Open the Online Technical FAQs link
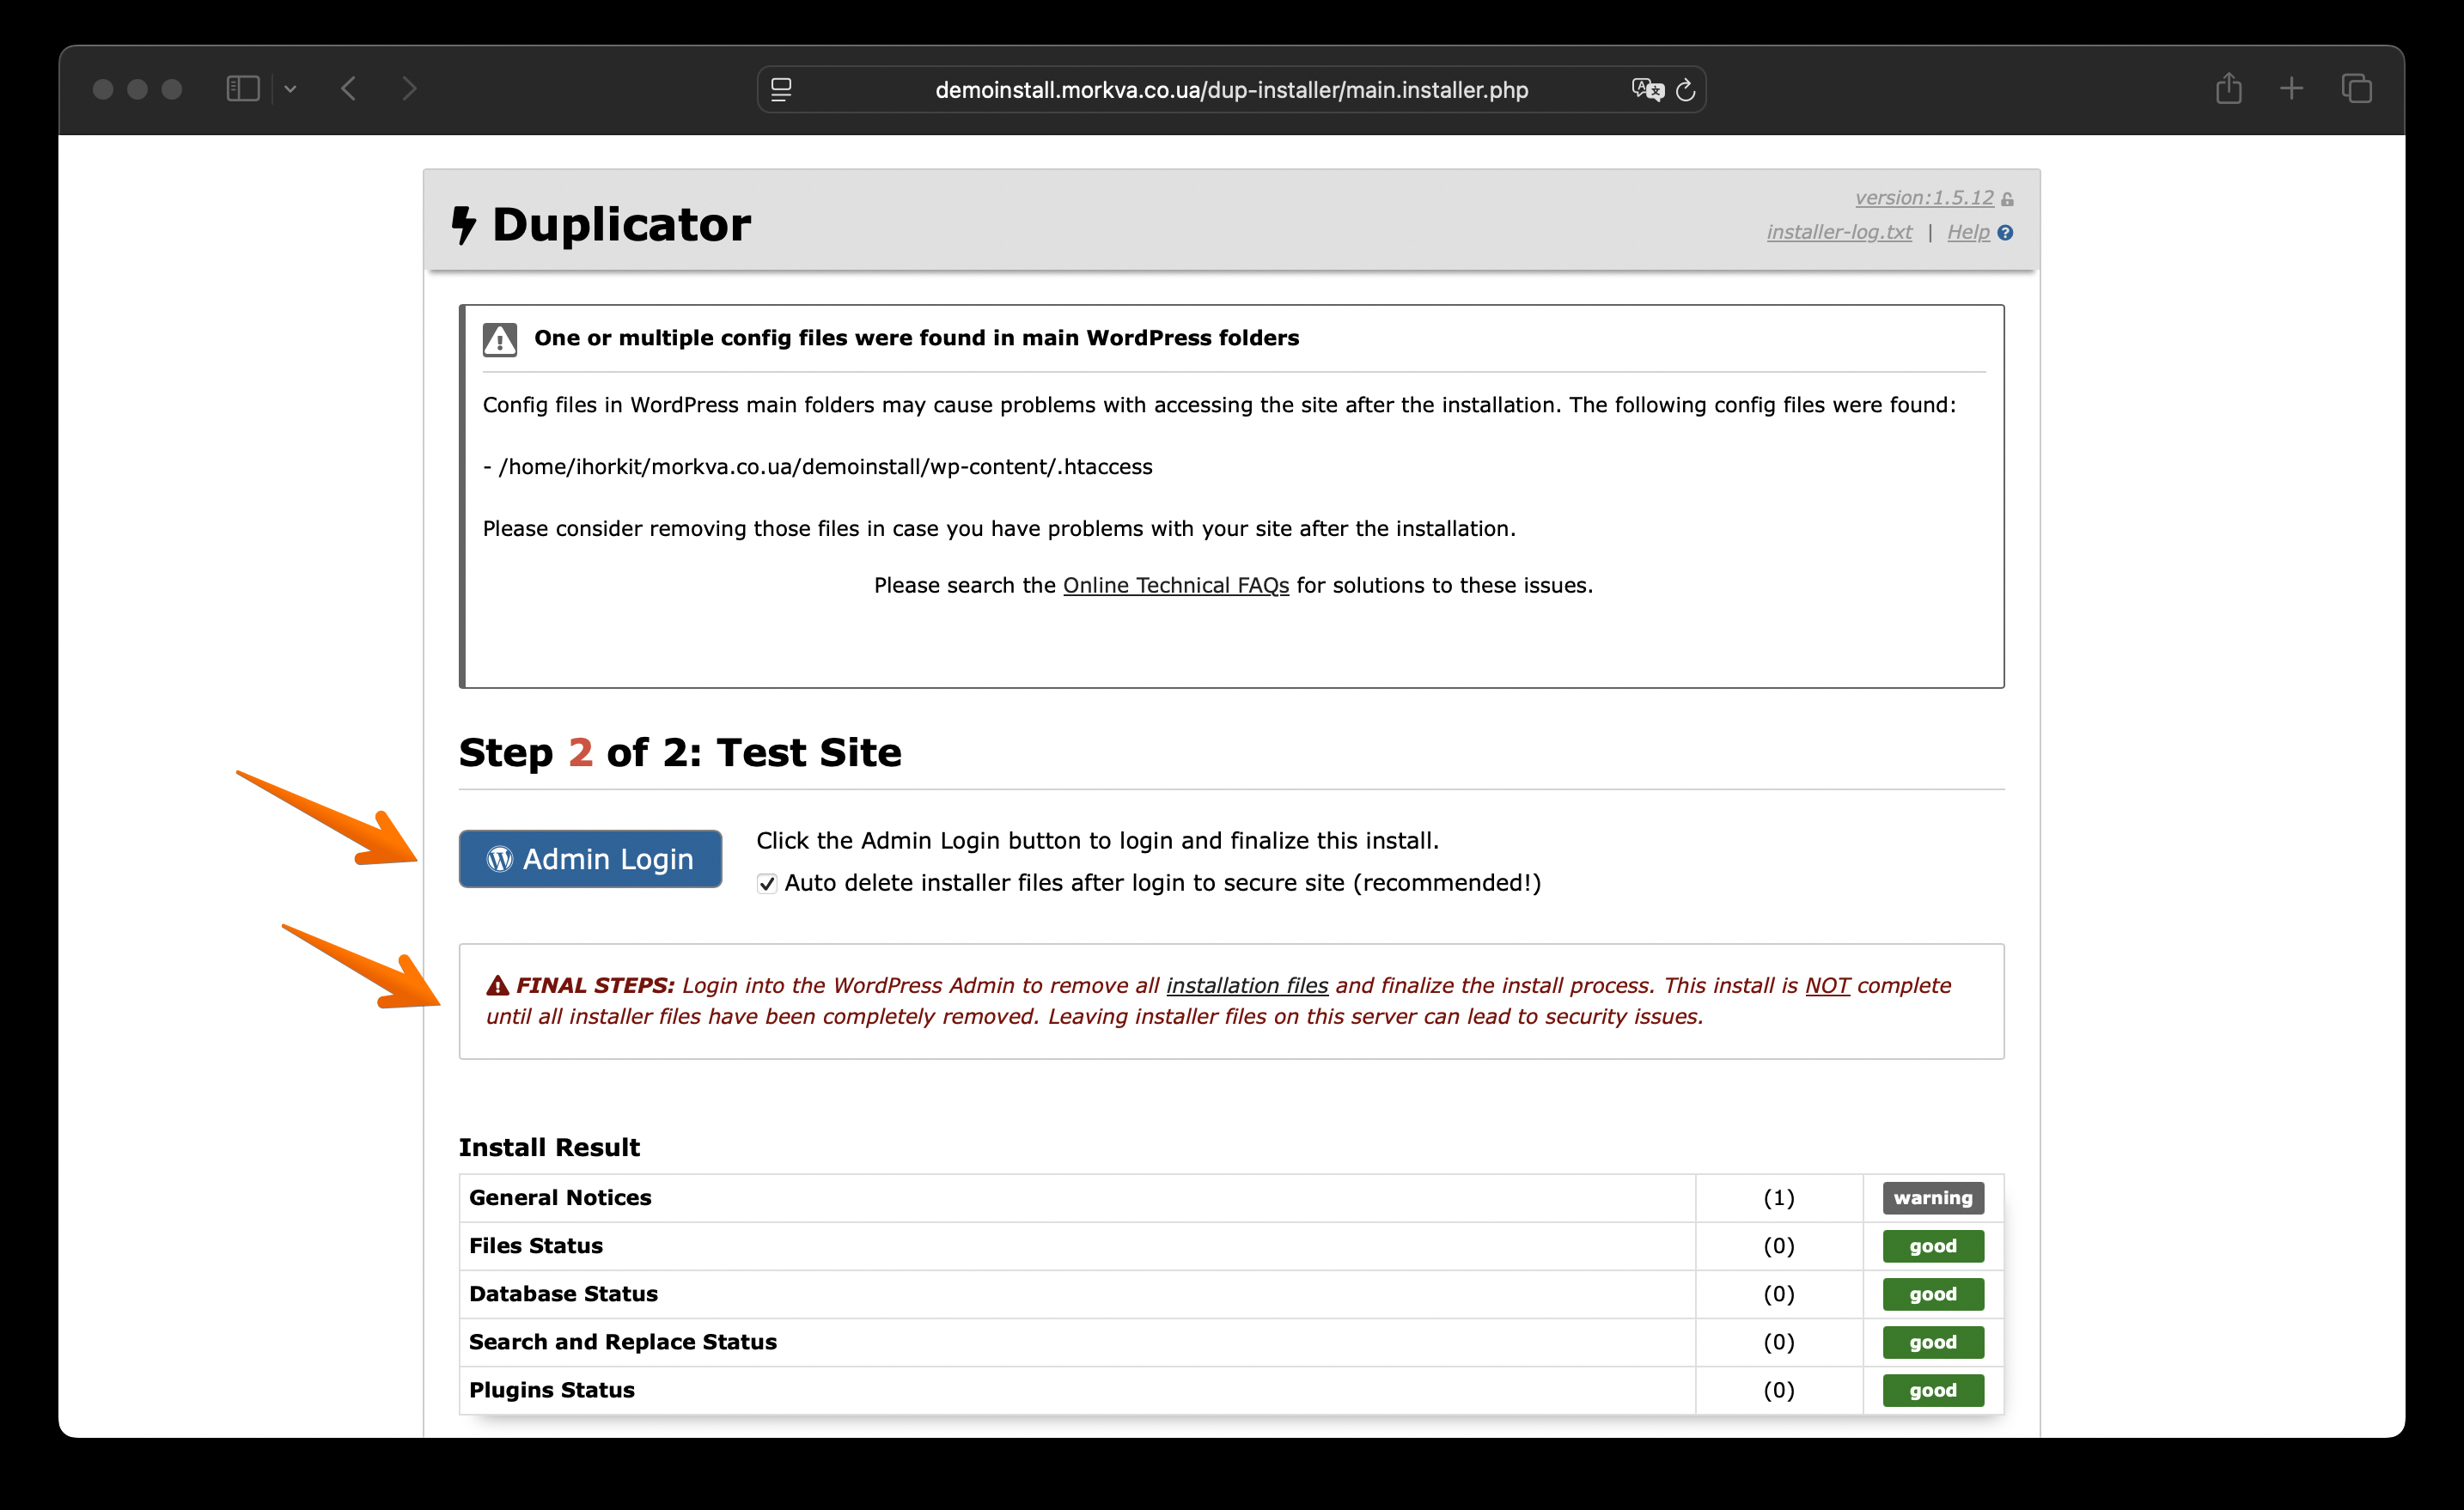The height and width of the screenshot is (1510, 2464). [x=1175, y=585]
